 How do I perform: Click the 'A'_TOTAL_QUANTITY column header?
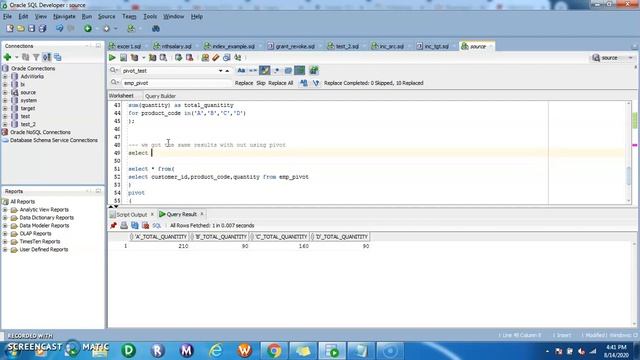[x=158, y=237]
